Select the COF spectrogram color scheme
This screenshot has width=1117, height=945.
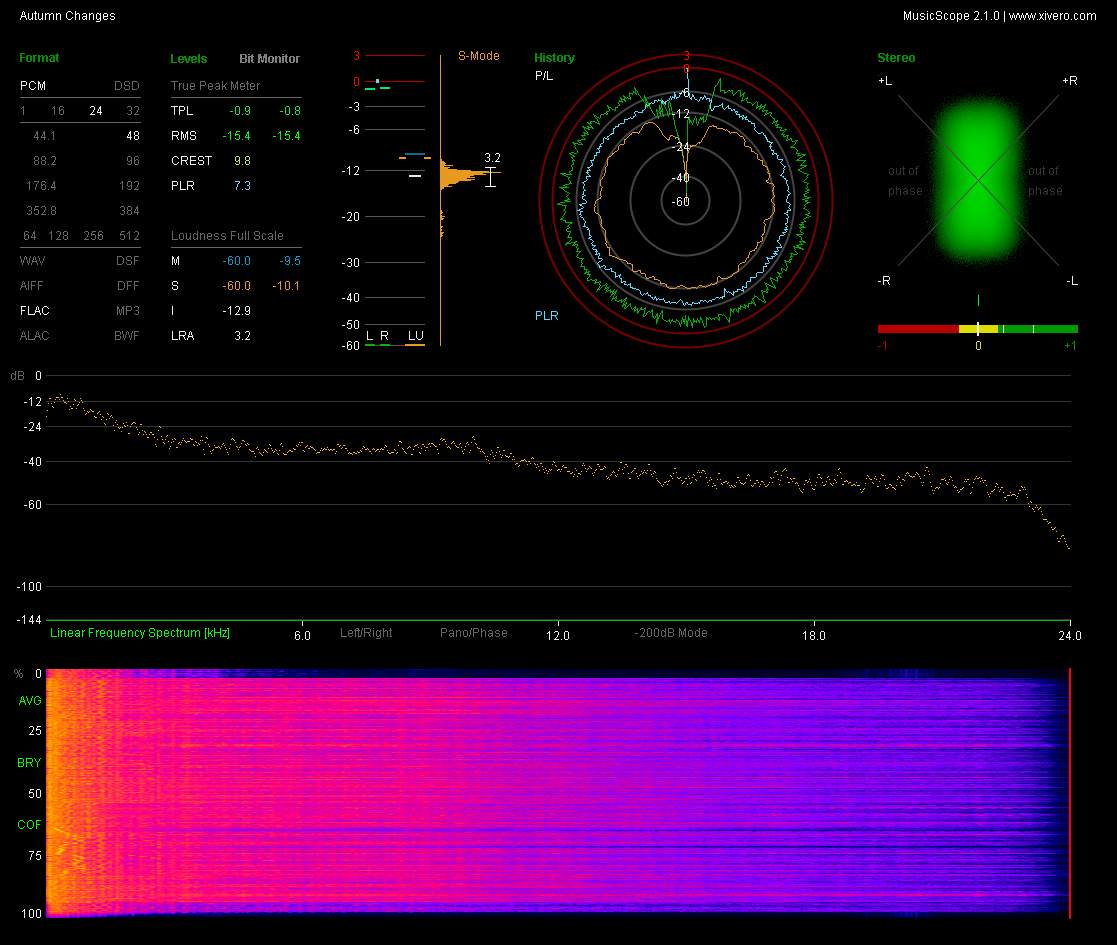click(29, 825)
